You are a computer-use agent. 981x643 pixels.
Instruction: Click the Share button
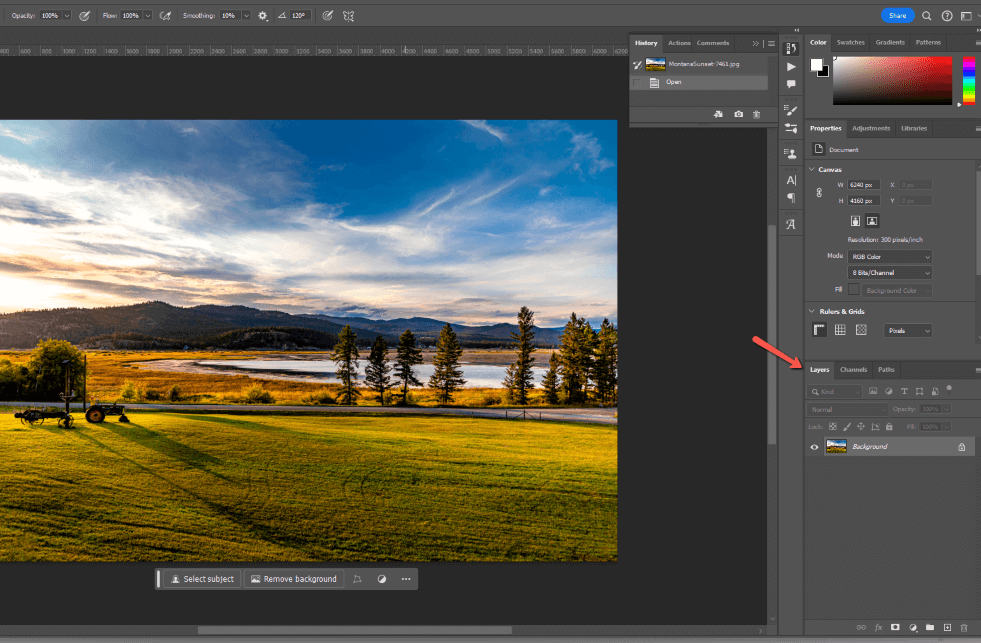[897, 16]
